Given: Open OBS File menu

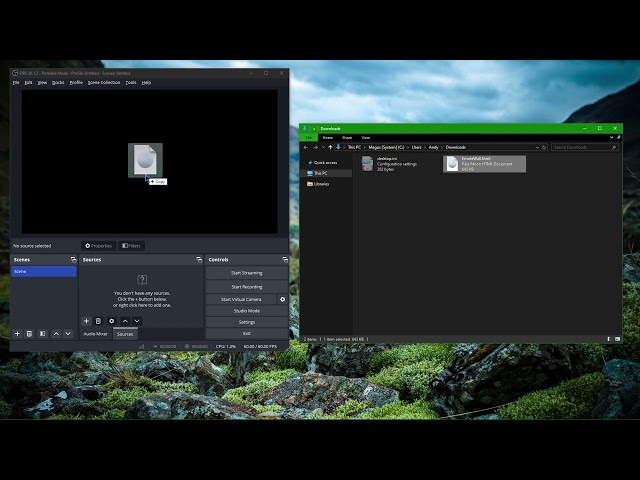Looking at the screenshot, I should pos(16,82).
